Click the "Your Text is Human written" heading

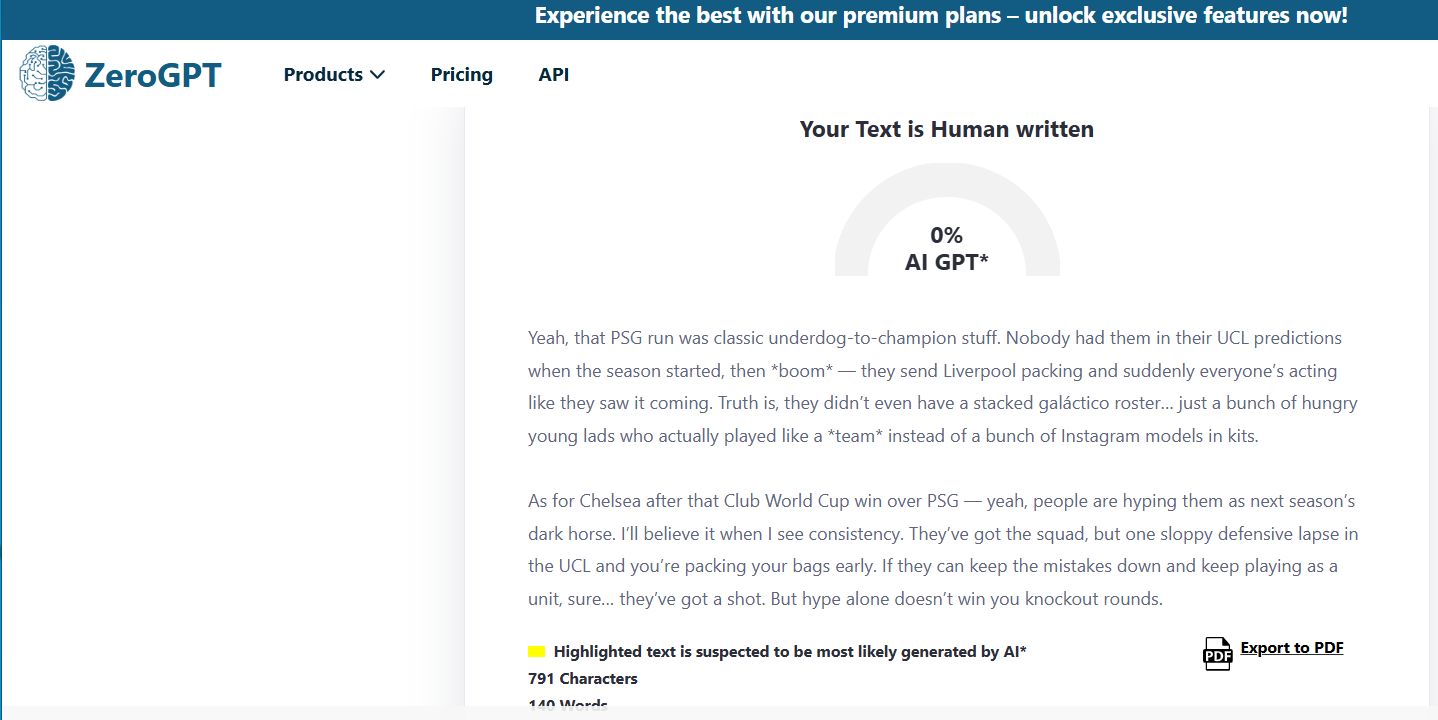coord(947,129)
